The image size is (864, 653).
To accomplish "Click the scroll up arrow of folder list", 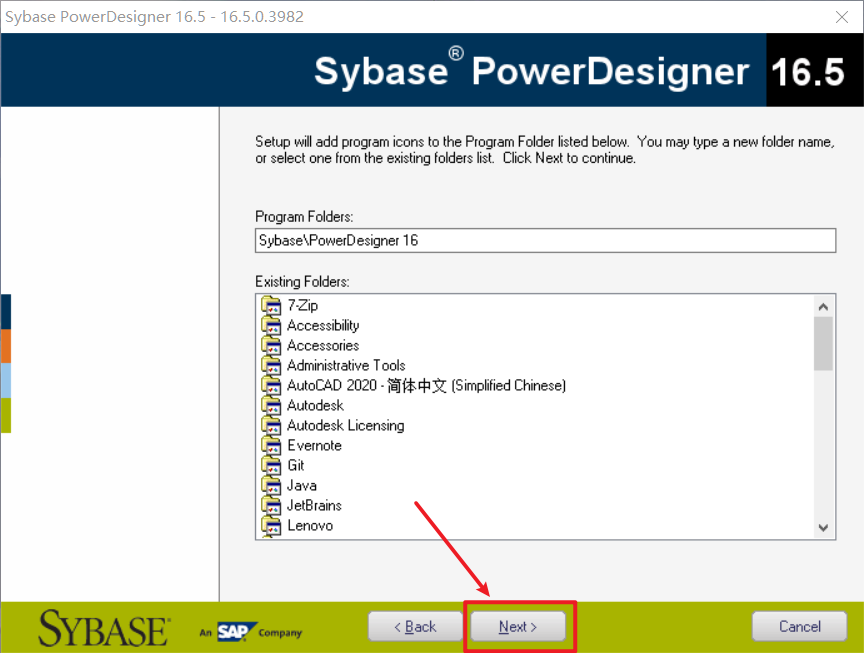I will (x=823, y=306).
